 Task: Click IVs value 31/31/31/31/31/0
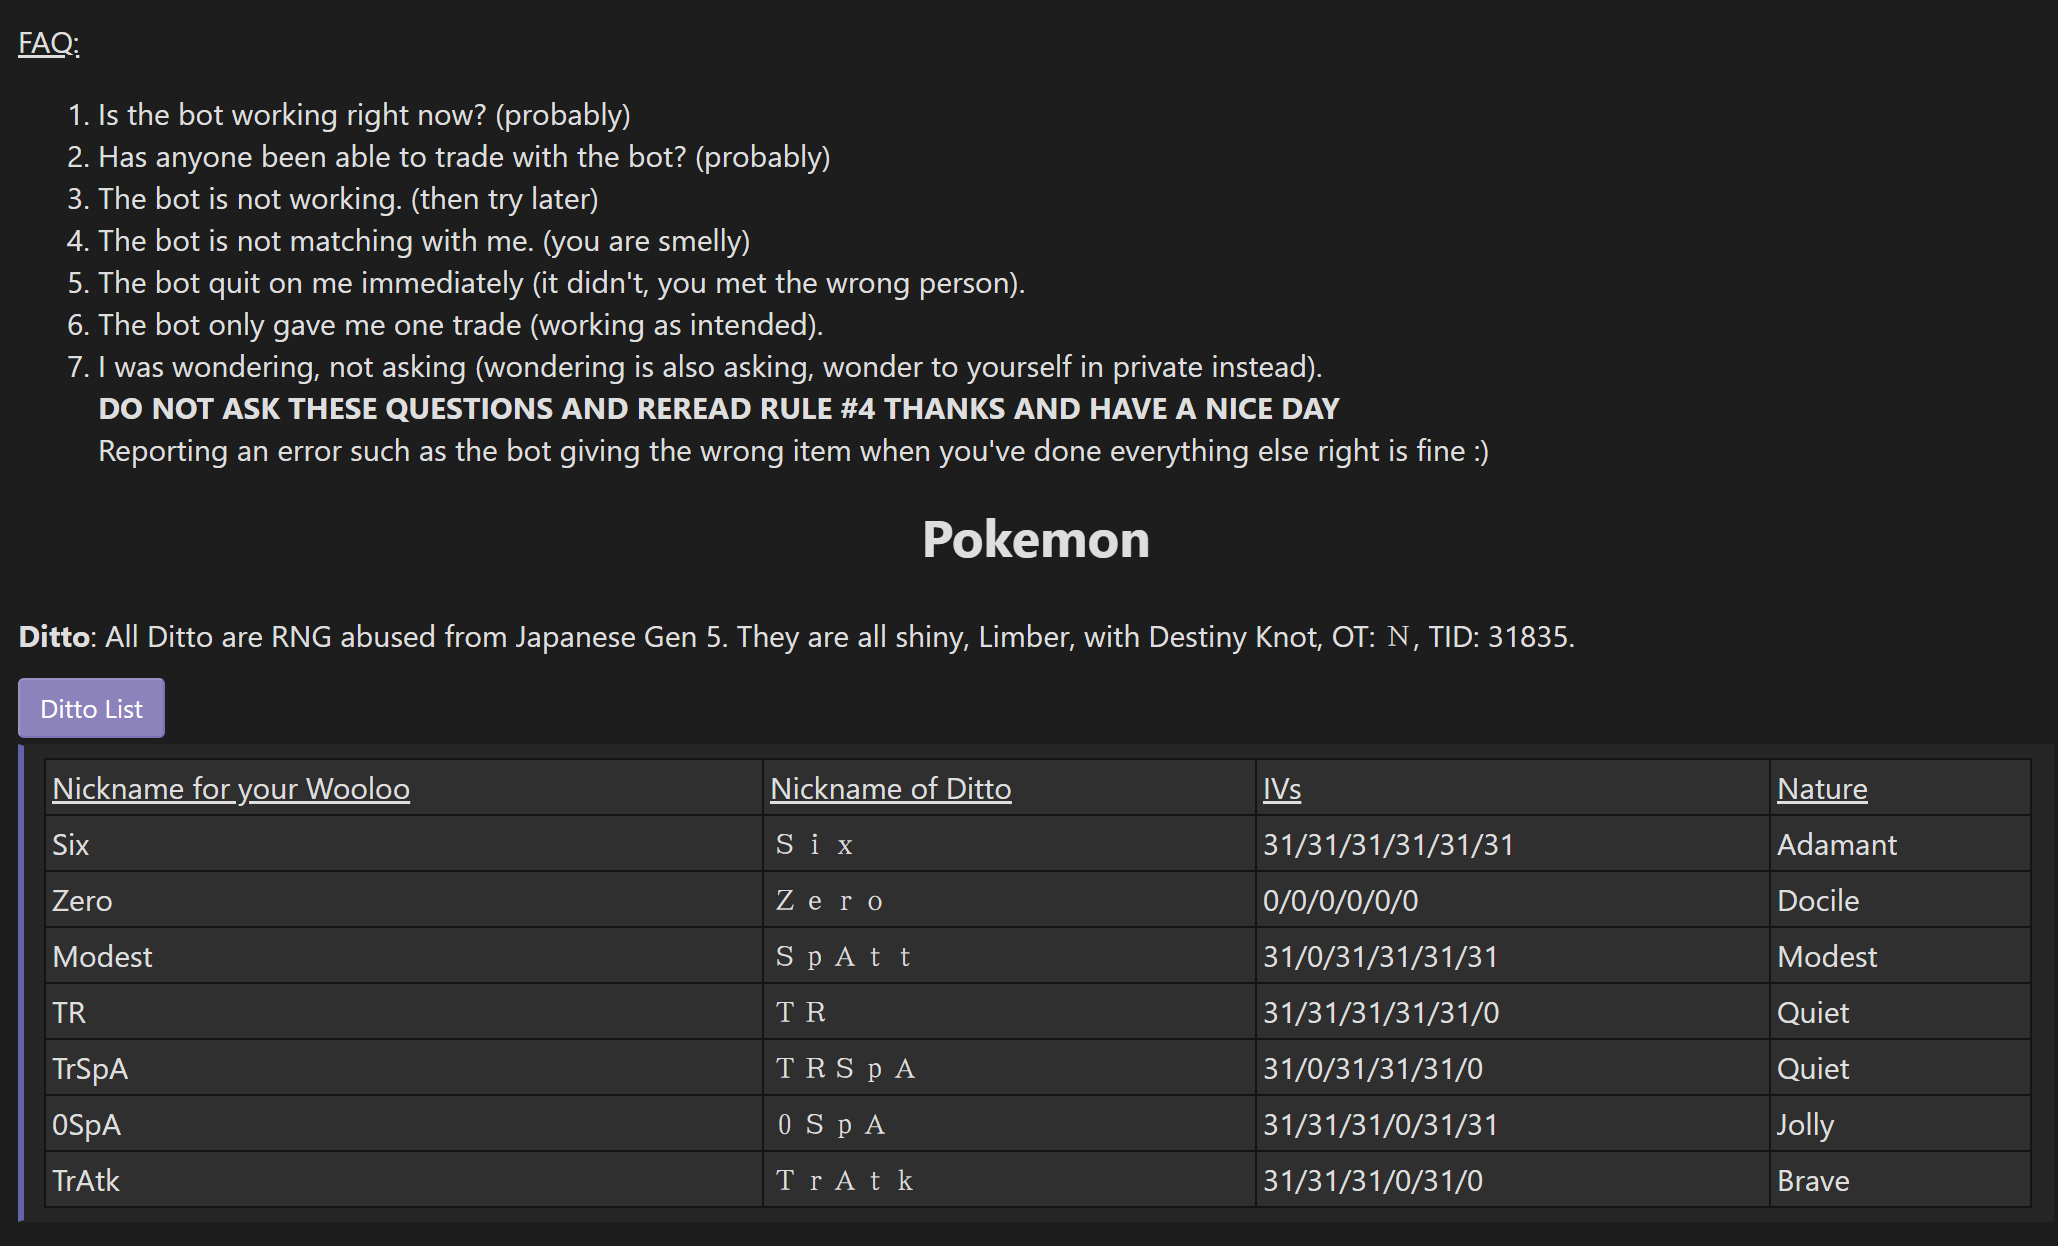(x=1381, y=1013)
